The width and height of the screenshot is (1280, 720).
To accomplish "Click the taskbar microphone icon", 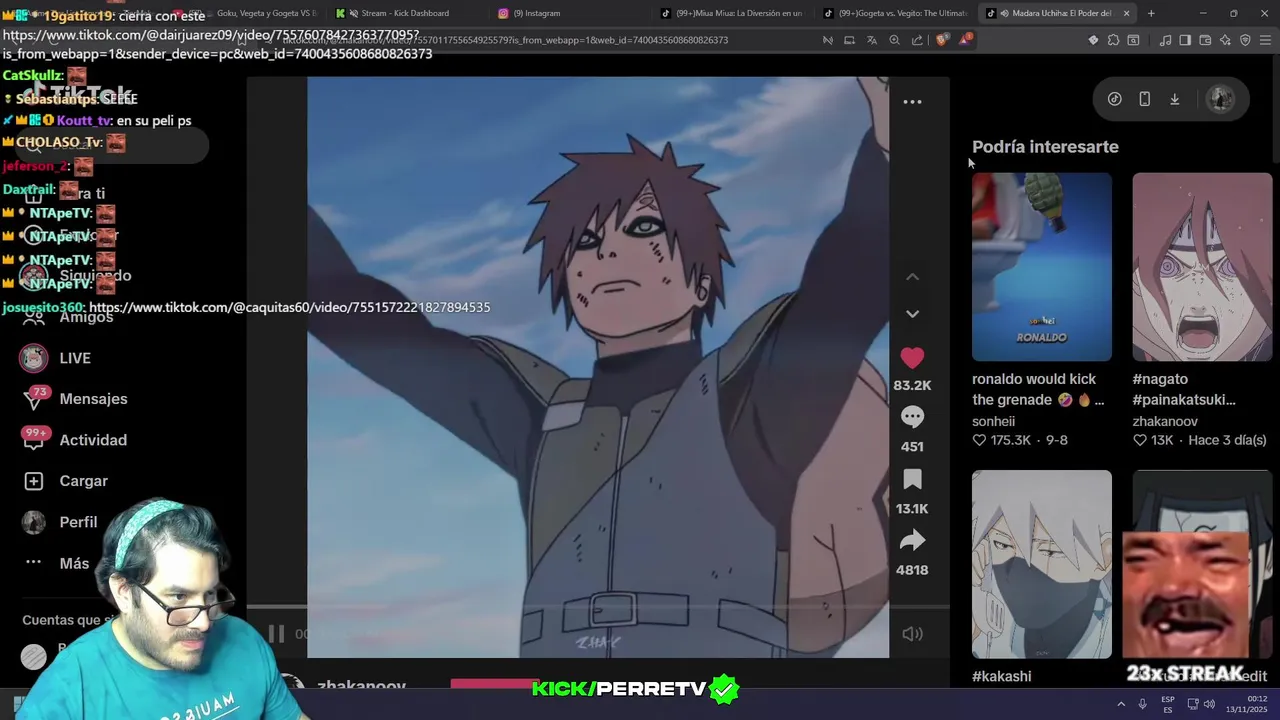I will coord(1142,704).
